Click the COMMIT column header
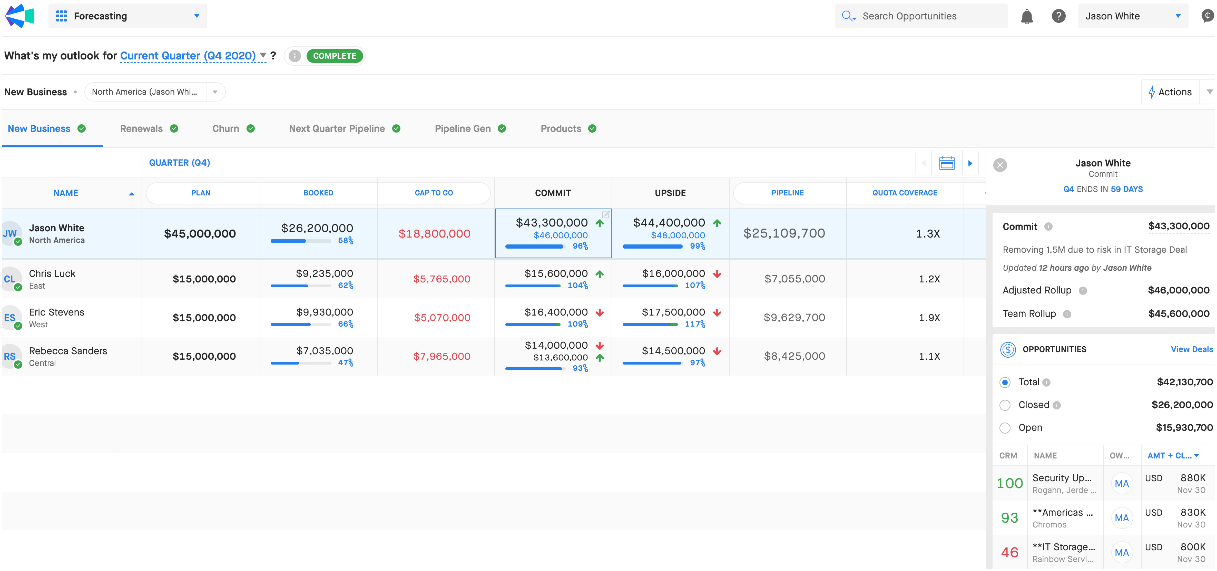Image resolution: width=1217 pixels, height=571 pixels. tap(553, 193)
